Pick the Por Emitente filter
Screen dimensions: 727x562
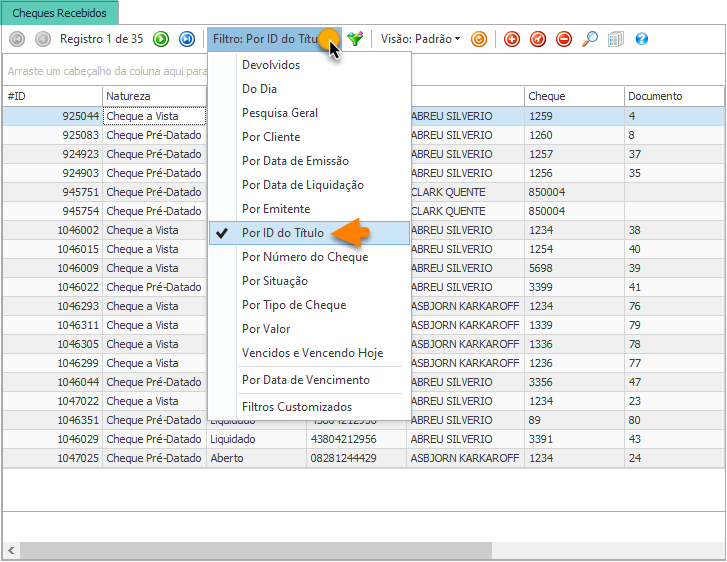tap(309, 209)
